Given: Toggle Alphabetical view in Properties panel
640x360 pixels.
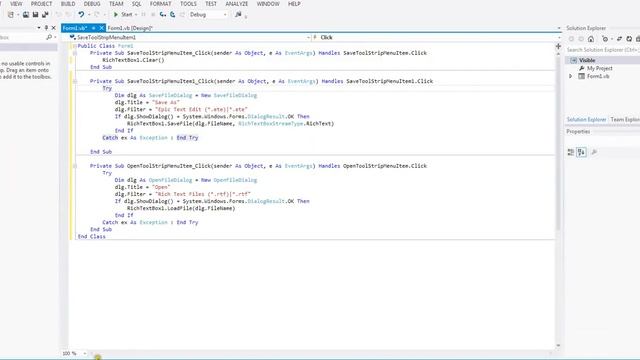Looking at the screenshot, I should pos(581,152).
